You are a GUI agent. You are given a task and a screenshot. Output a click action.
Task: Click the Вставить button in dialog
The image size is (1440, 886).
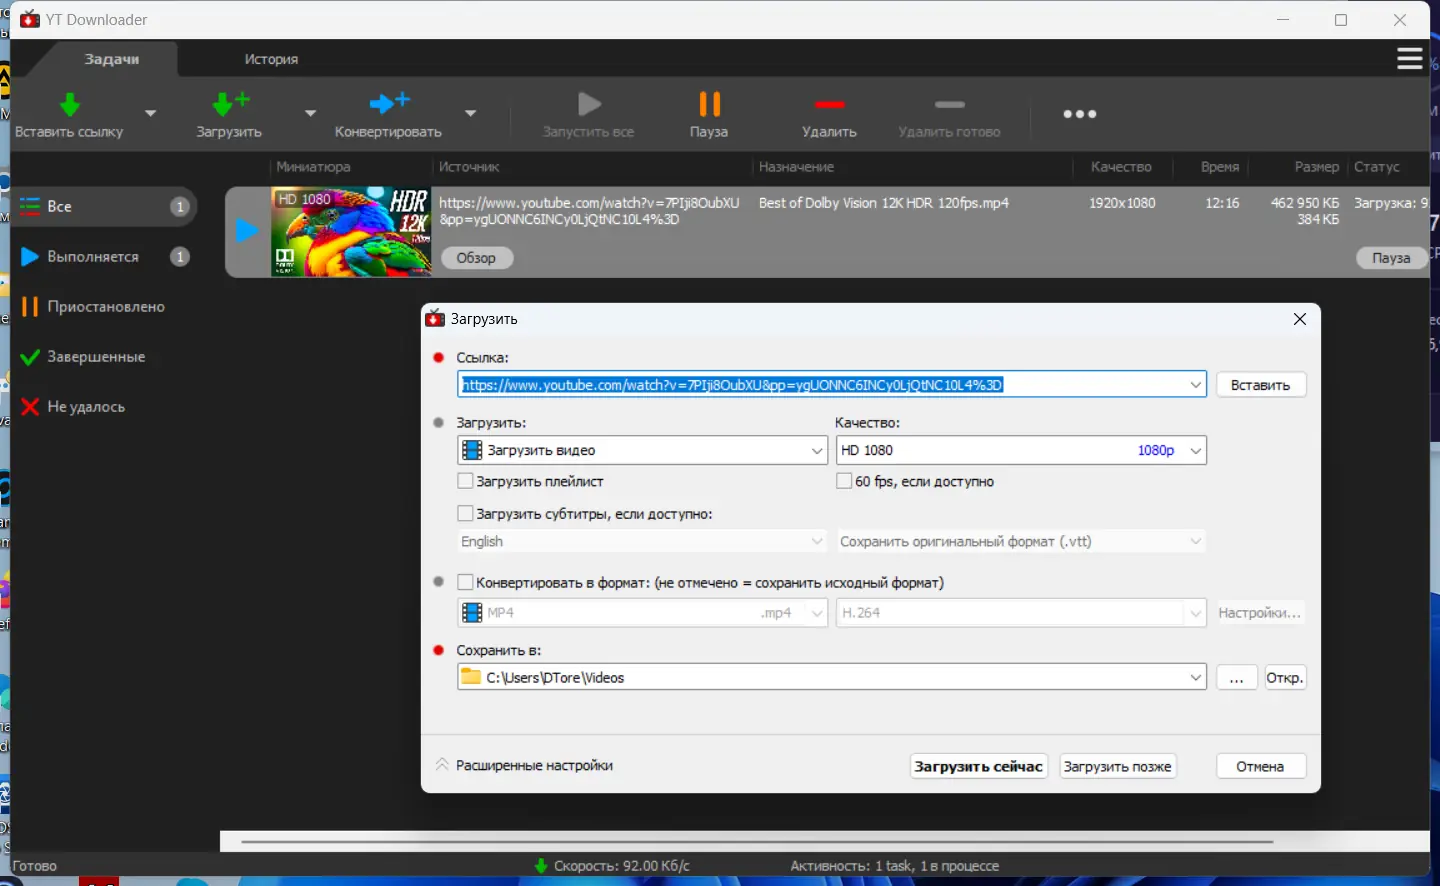click(1261, 385)
